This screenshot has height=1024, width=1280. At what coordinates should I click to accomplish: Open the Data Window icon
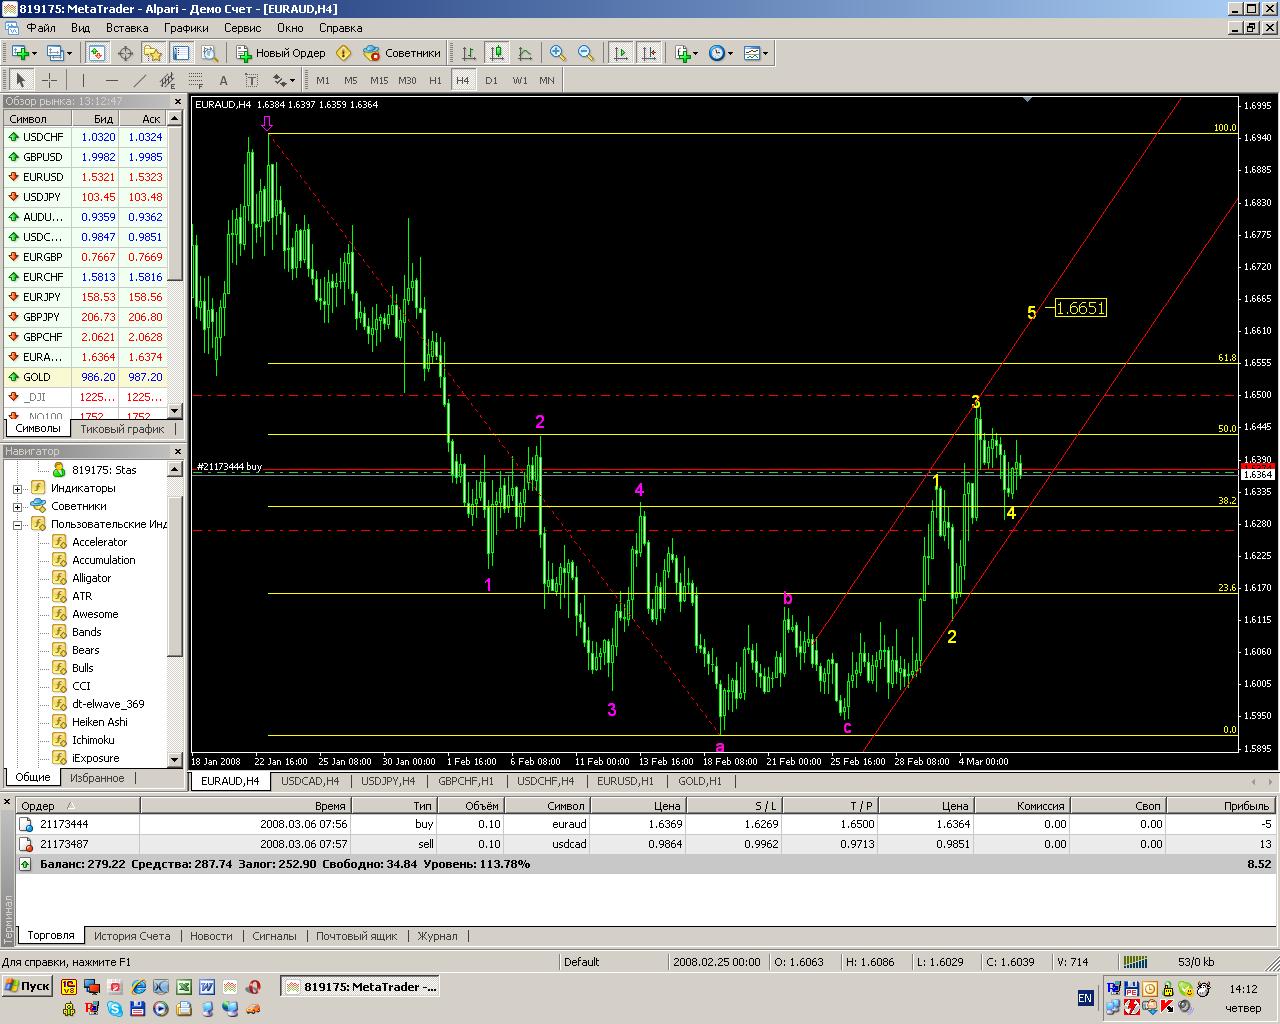tap(126, 53)
